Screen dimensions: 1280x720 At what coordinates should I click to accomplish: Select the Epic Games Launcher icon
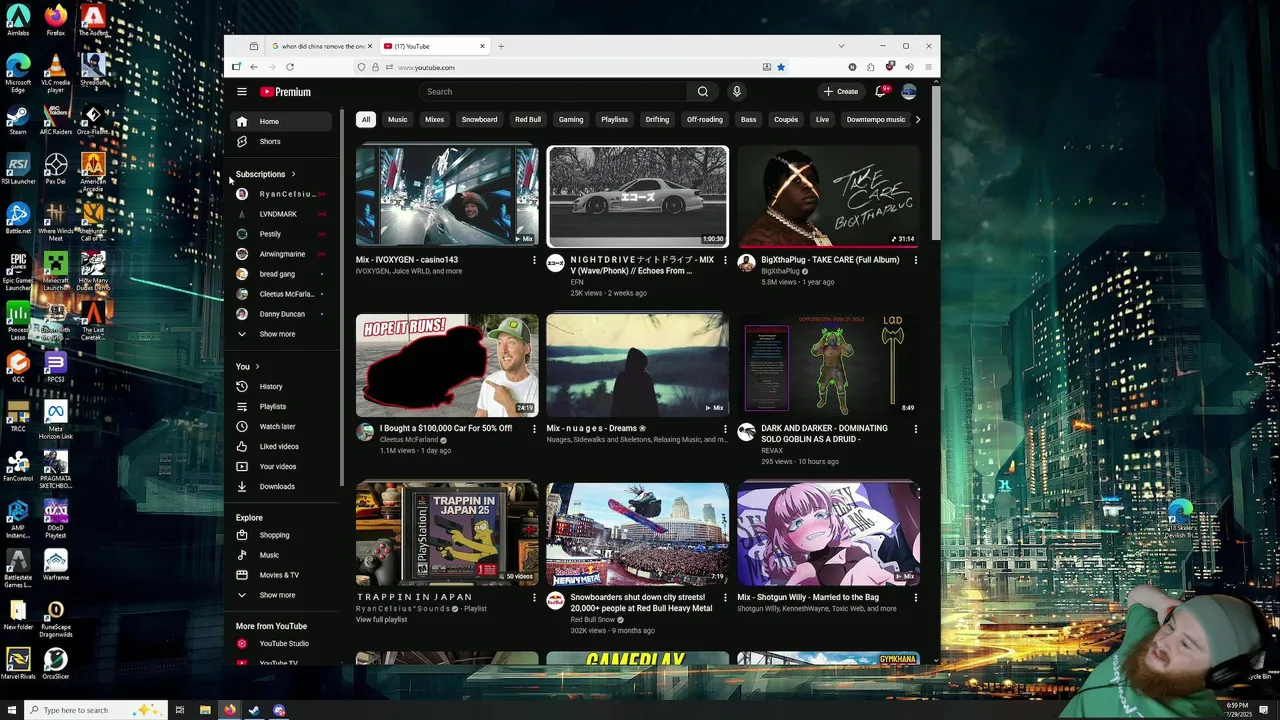click(x=18, y=269)
